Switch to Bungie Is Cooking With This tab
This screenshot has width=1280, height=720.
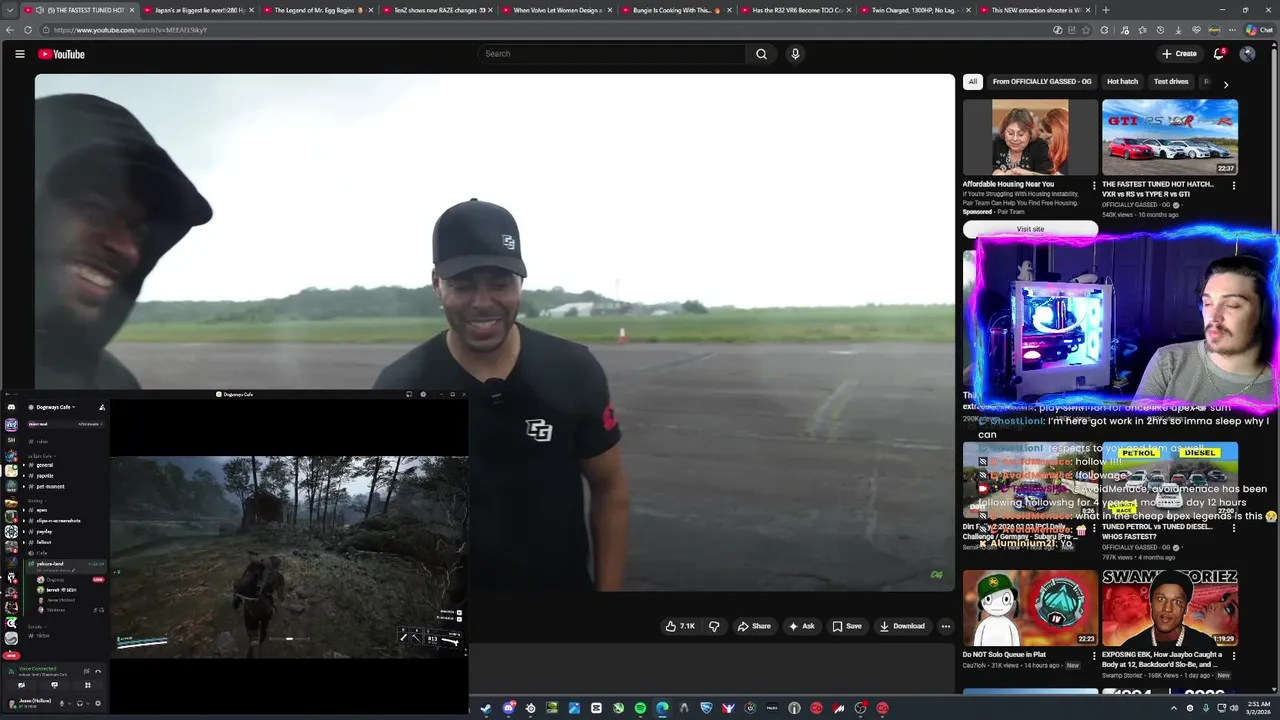[676, 10]
